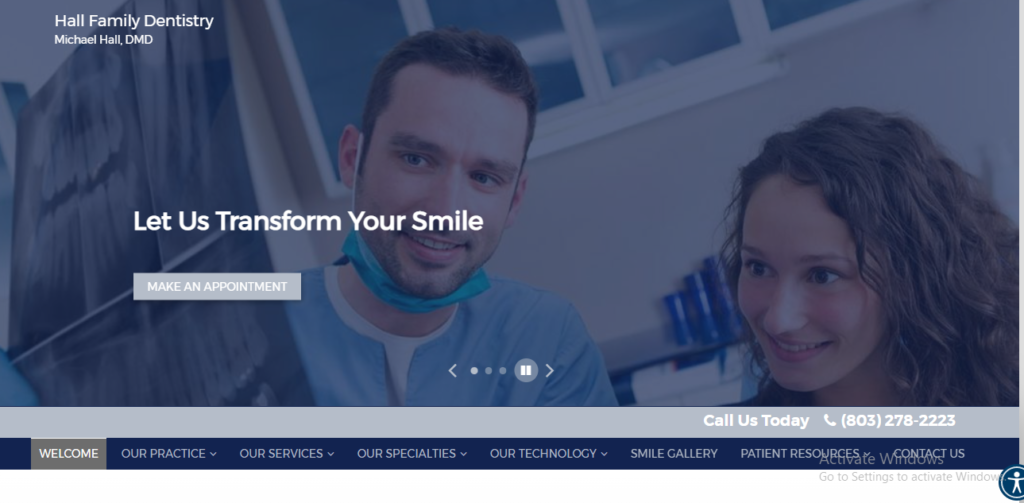This screenshot has height=503, width=1024.
Task: Call the (803) 278-2223 number link
Action: (898, 420)
